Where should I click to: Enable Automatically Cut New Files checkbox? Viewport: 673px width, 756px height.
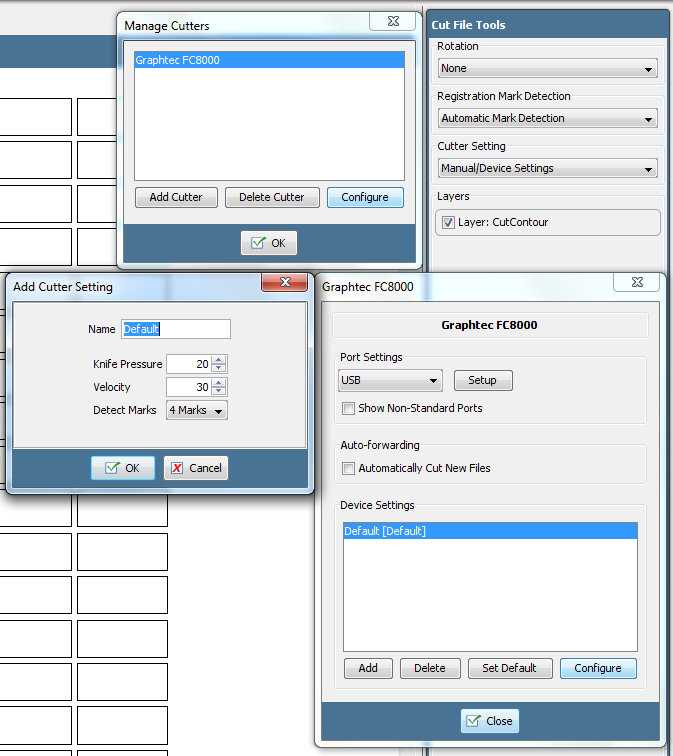pos(349,468)
